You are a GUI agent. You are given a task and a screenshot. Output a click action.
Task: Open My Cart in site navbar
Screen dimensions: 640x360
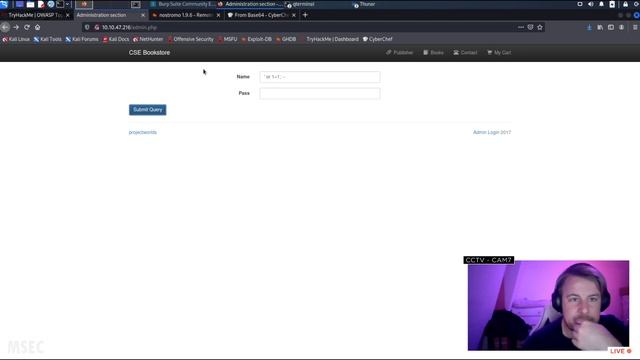pos(499,53)
